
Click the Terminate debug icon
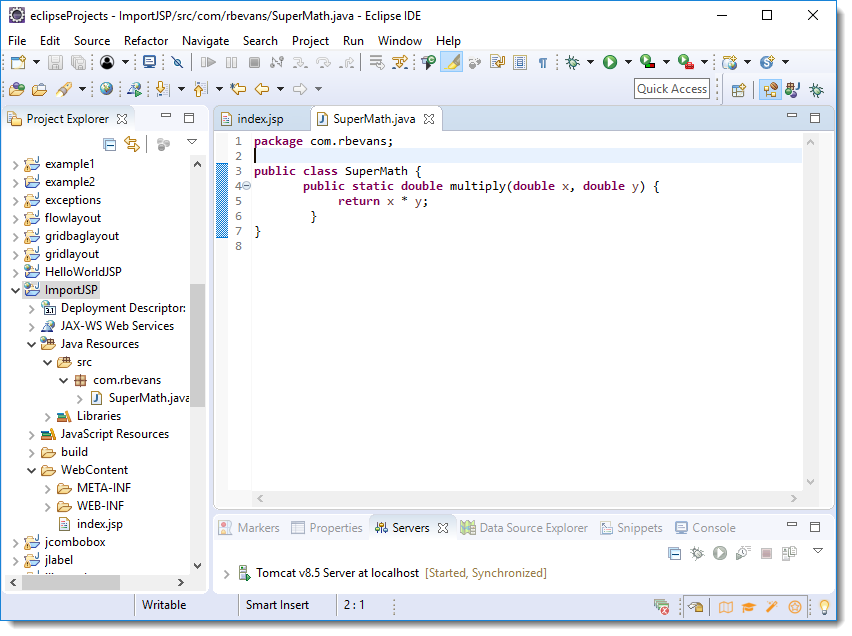(254, 63)
